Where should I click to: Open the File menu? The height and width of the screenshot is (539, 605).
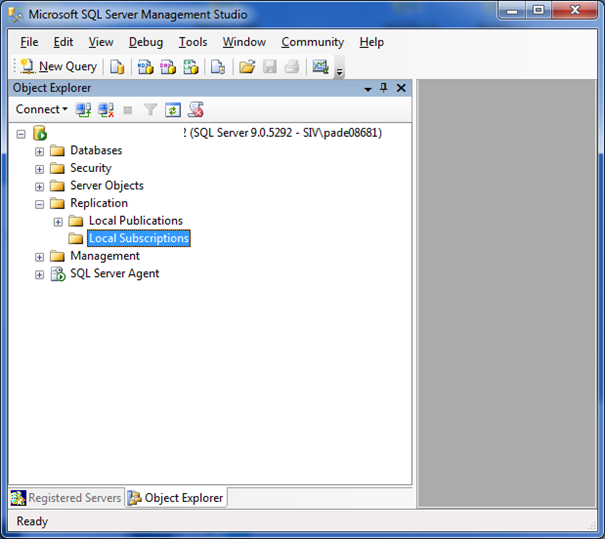[29, 42]
